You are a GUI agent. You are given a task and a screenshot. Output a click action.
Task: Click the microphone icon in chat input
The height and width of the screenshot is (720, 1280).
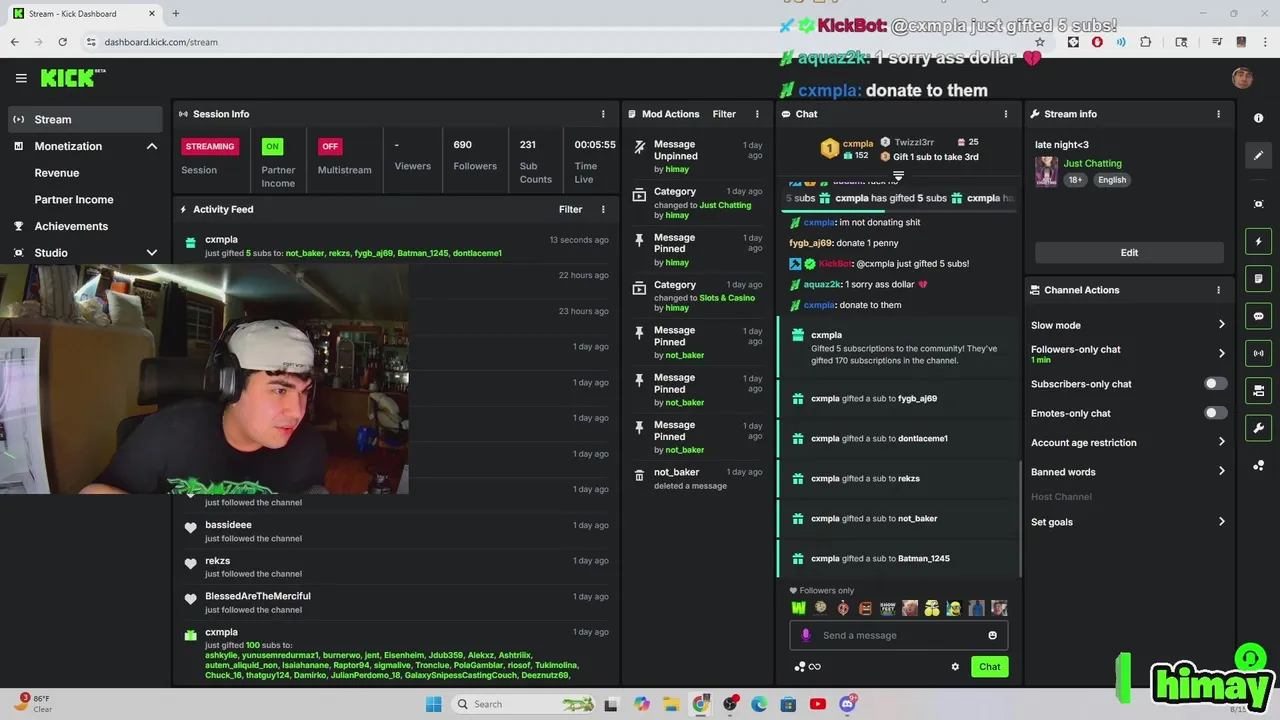coord(806,635)
